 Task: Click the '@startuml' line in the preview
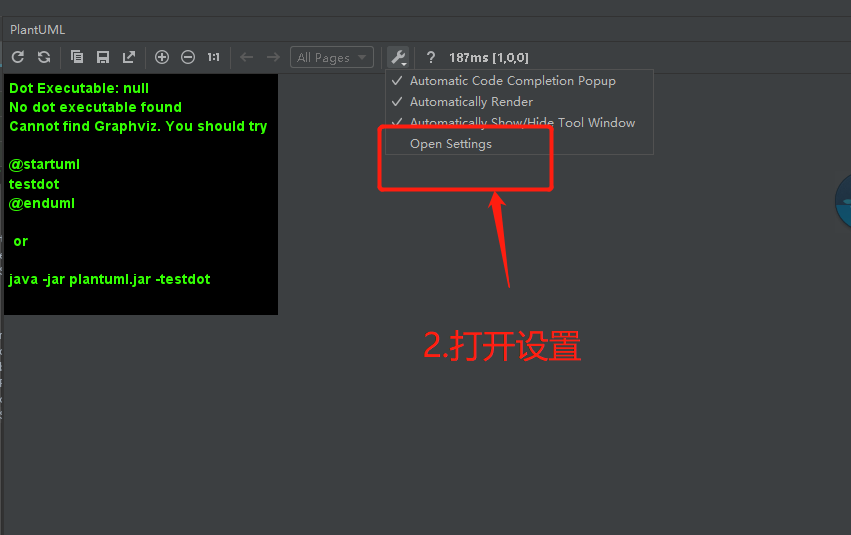[44, 164]
